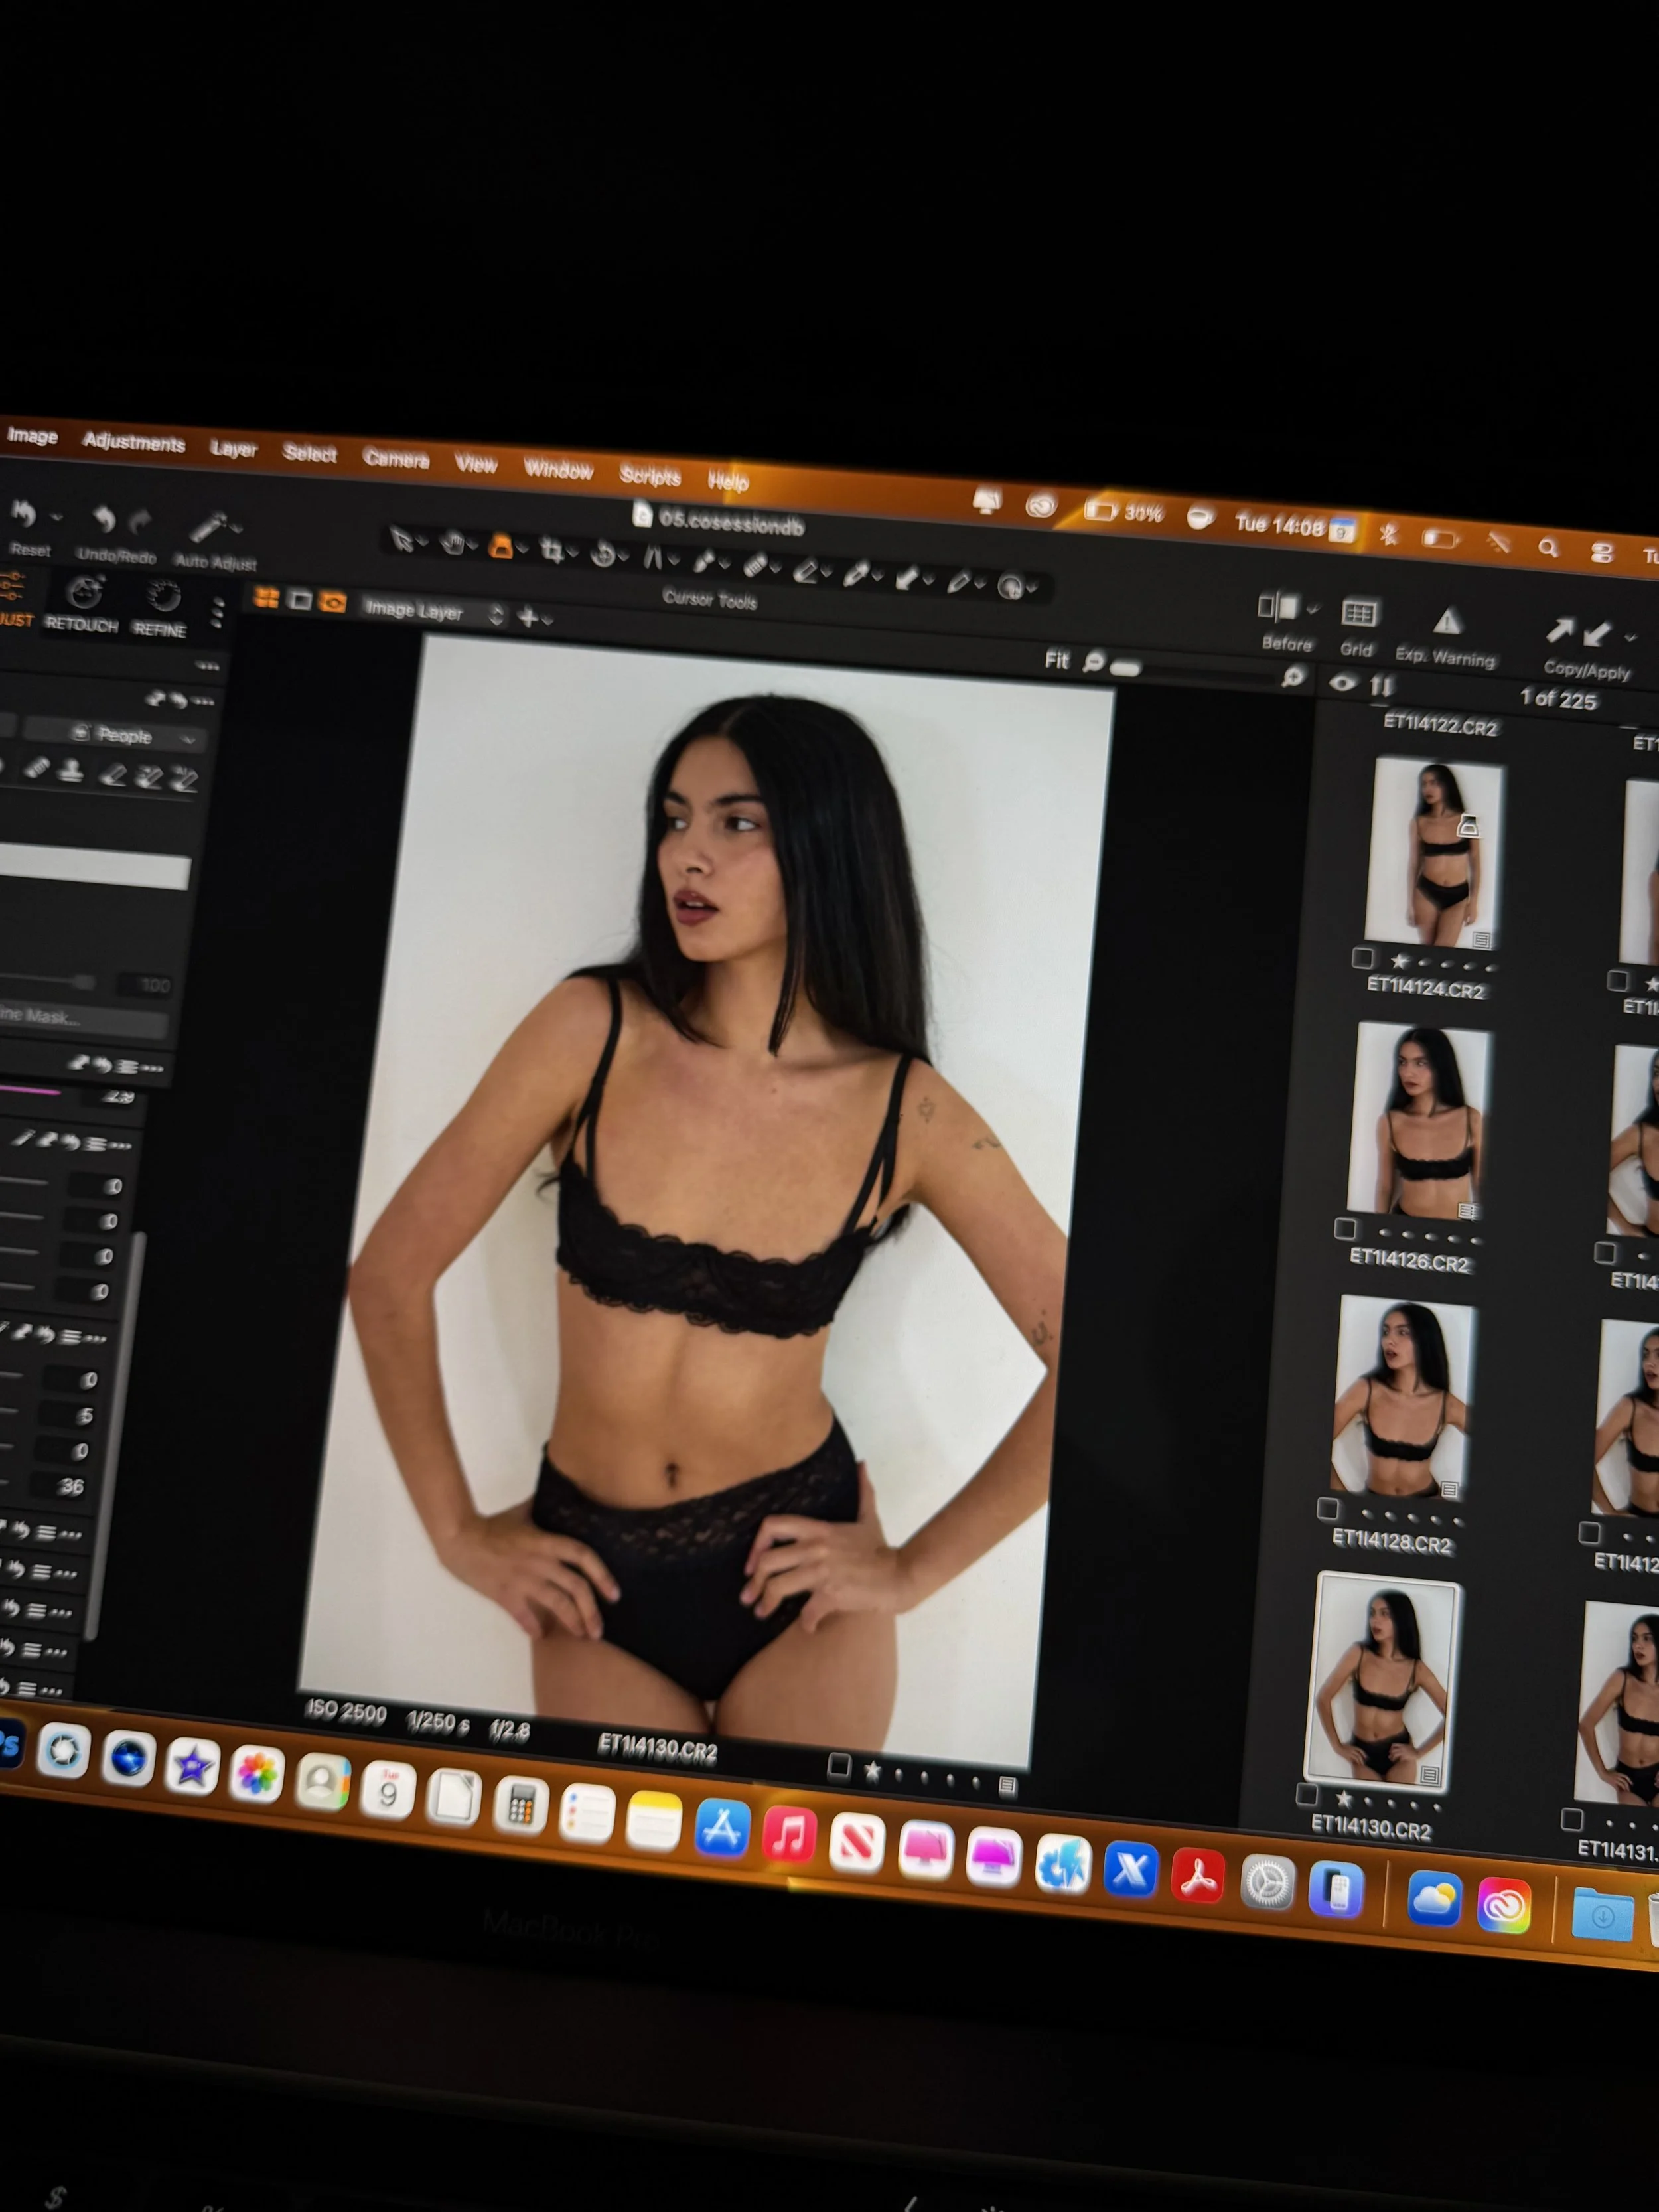The image size is (1659, 2212).
Task: Show the Grid overlay
Action: pyautogui.click(x=1358, y=610)
